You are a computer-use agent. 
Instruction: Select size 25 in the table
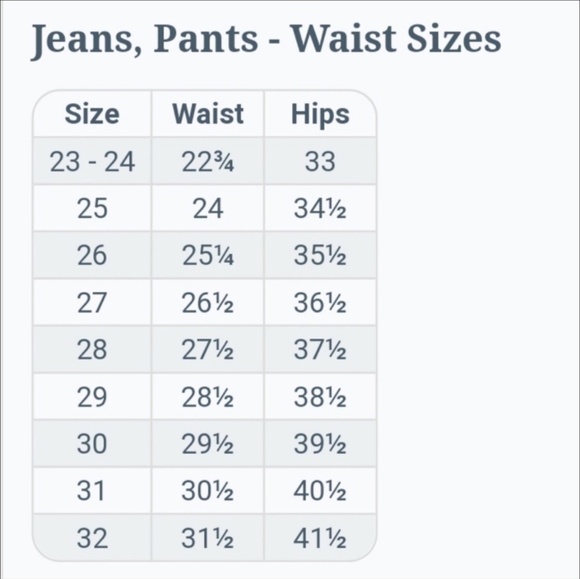click(92, 208)
